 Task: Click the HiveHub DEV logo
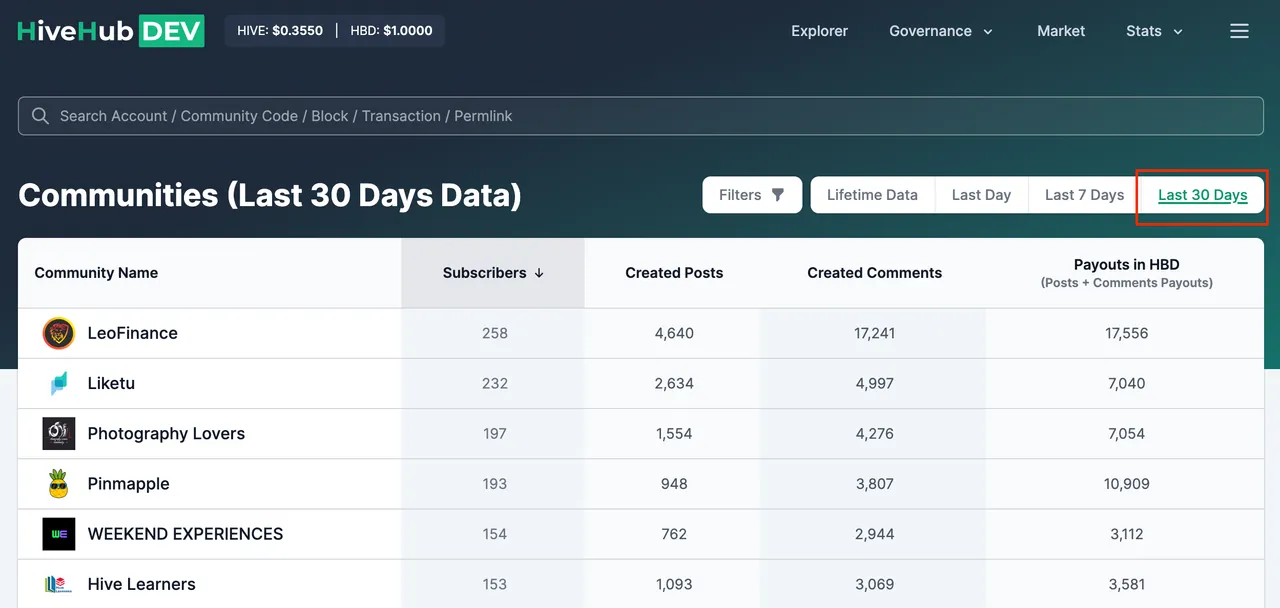(x=111, y=31)
